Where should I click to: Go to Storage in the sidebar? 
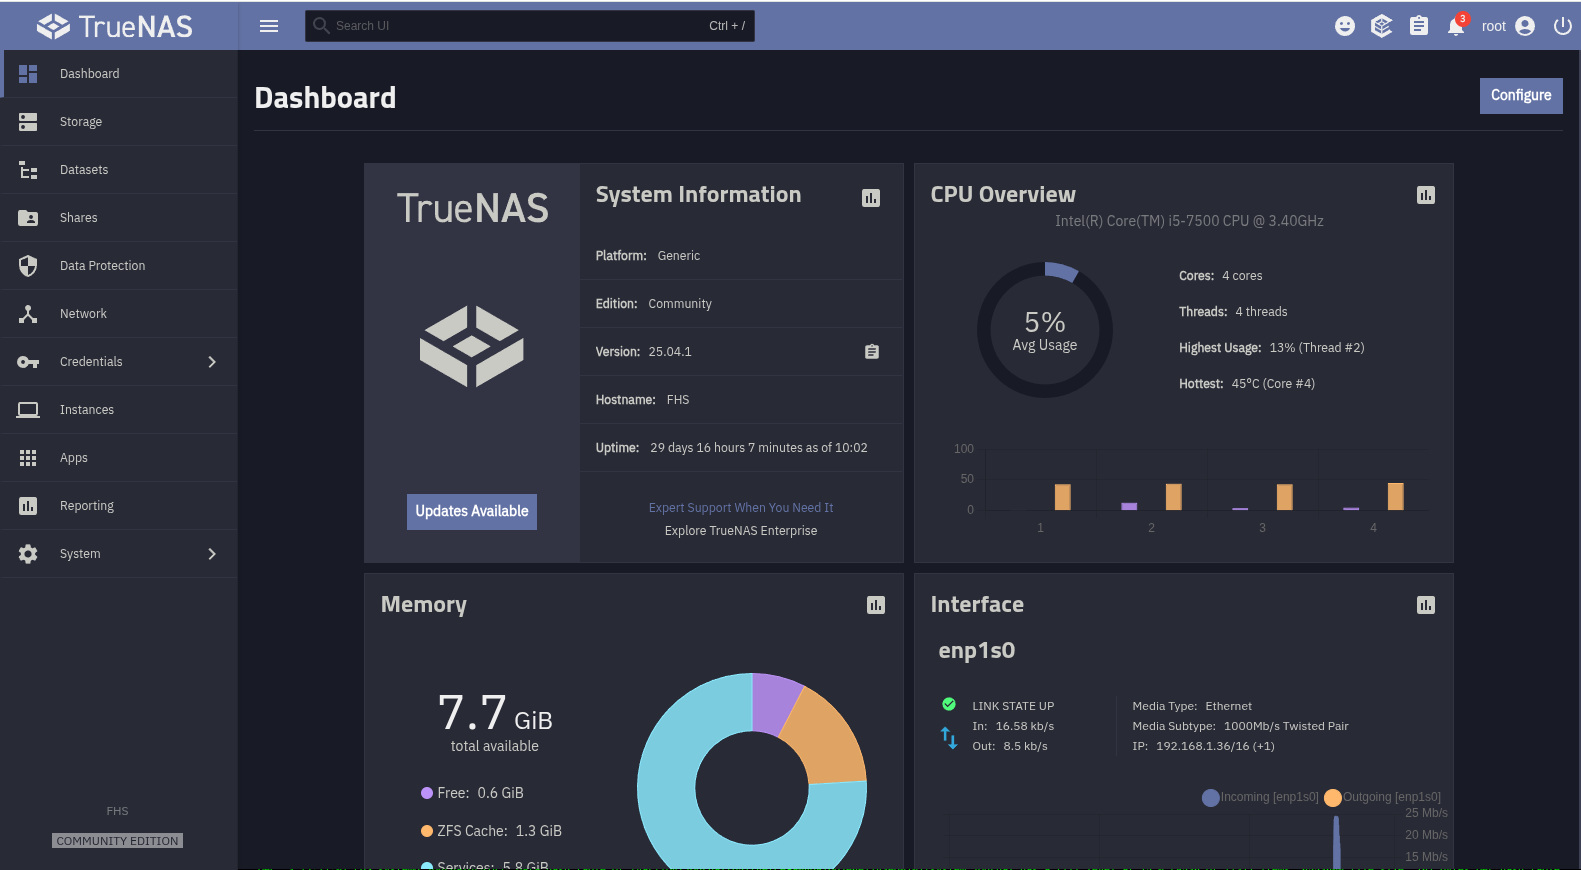(119, 122)
